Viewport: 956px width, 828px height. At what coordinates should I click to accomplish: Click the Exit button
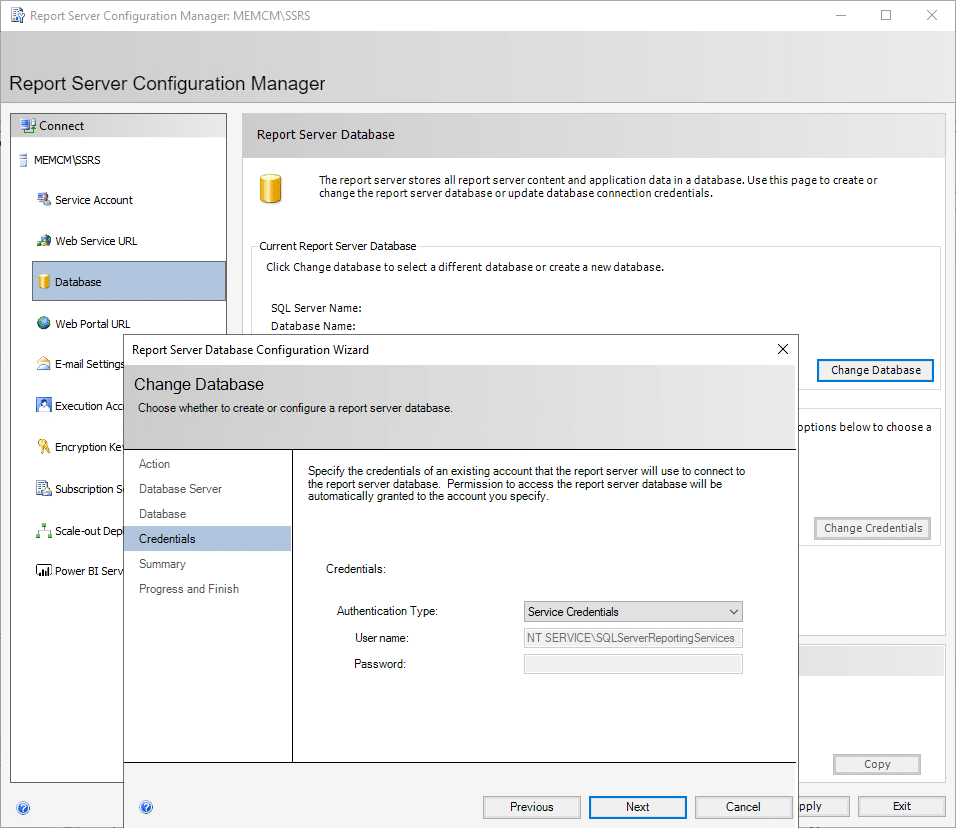901,806
